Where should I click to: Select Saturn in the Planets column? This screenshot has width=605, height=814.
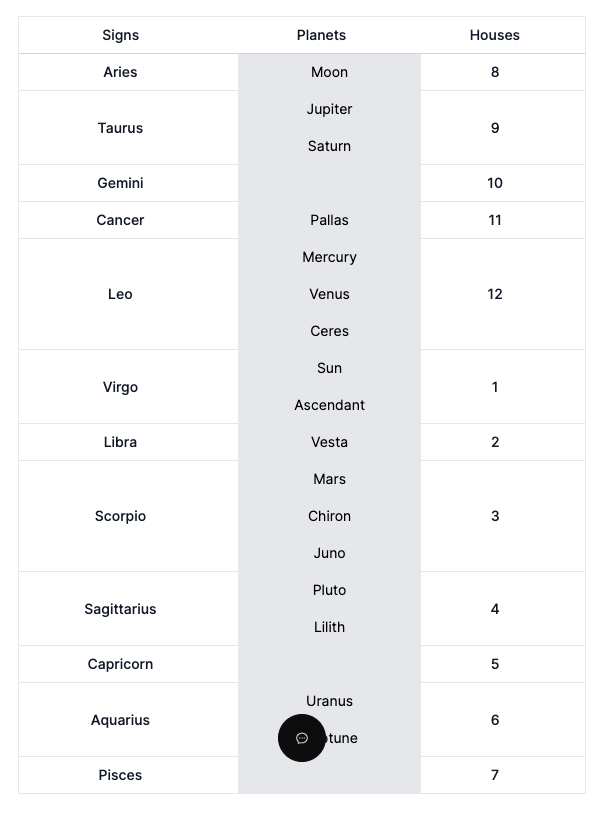(x=329, y=146)
